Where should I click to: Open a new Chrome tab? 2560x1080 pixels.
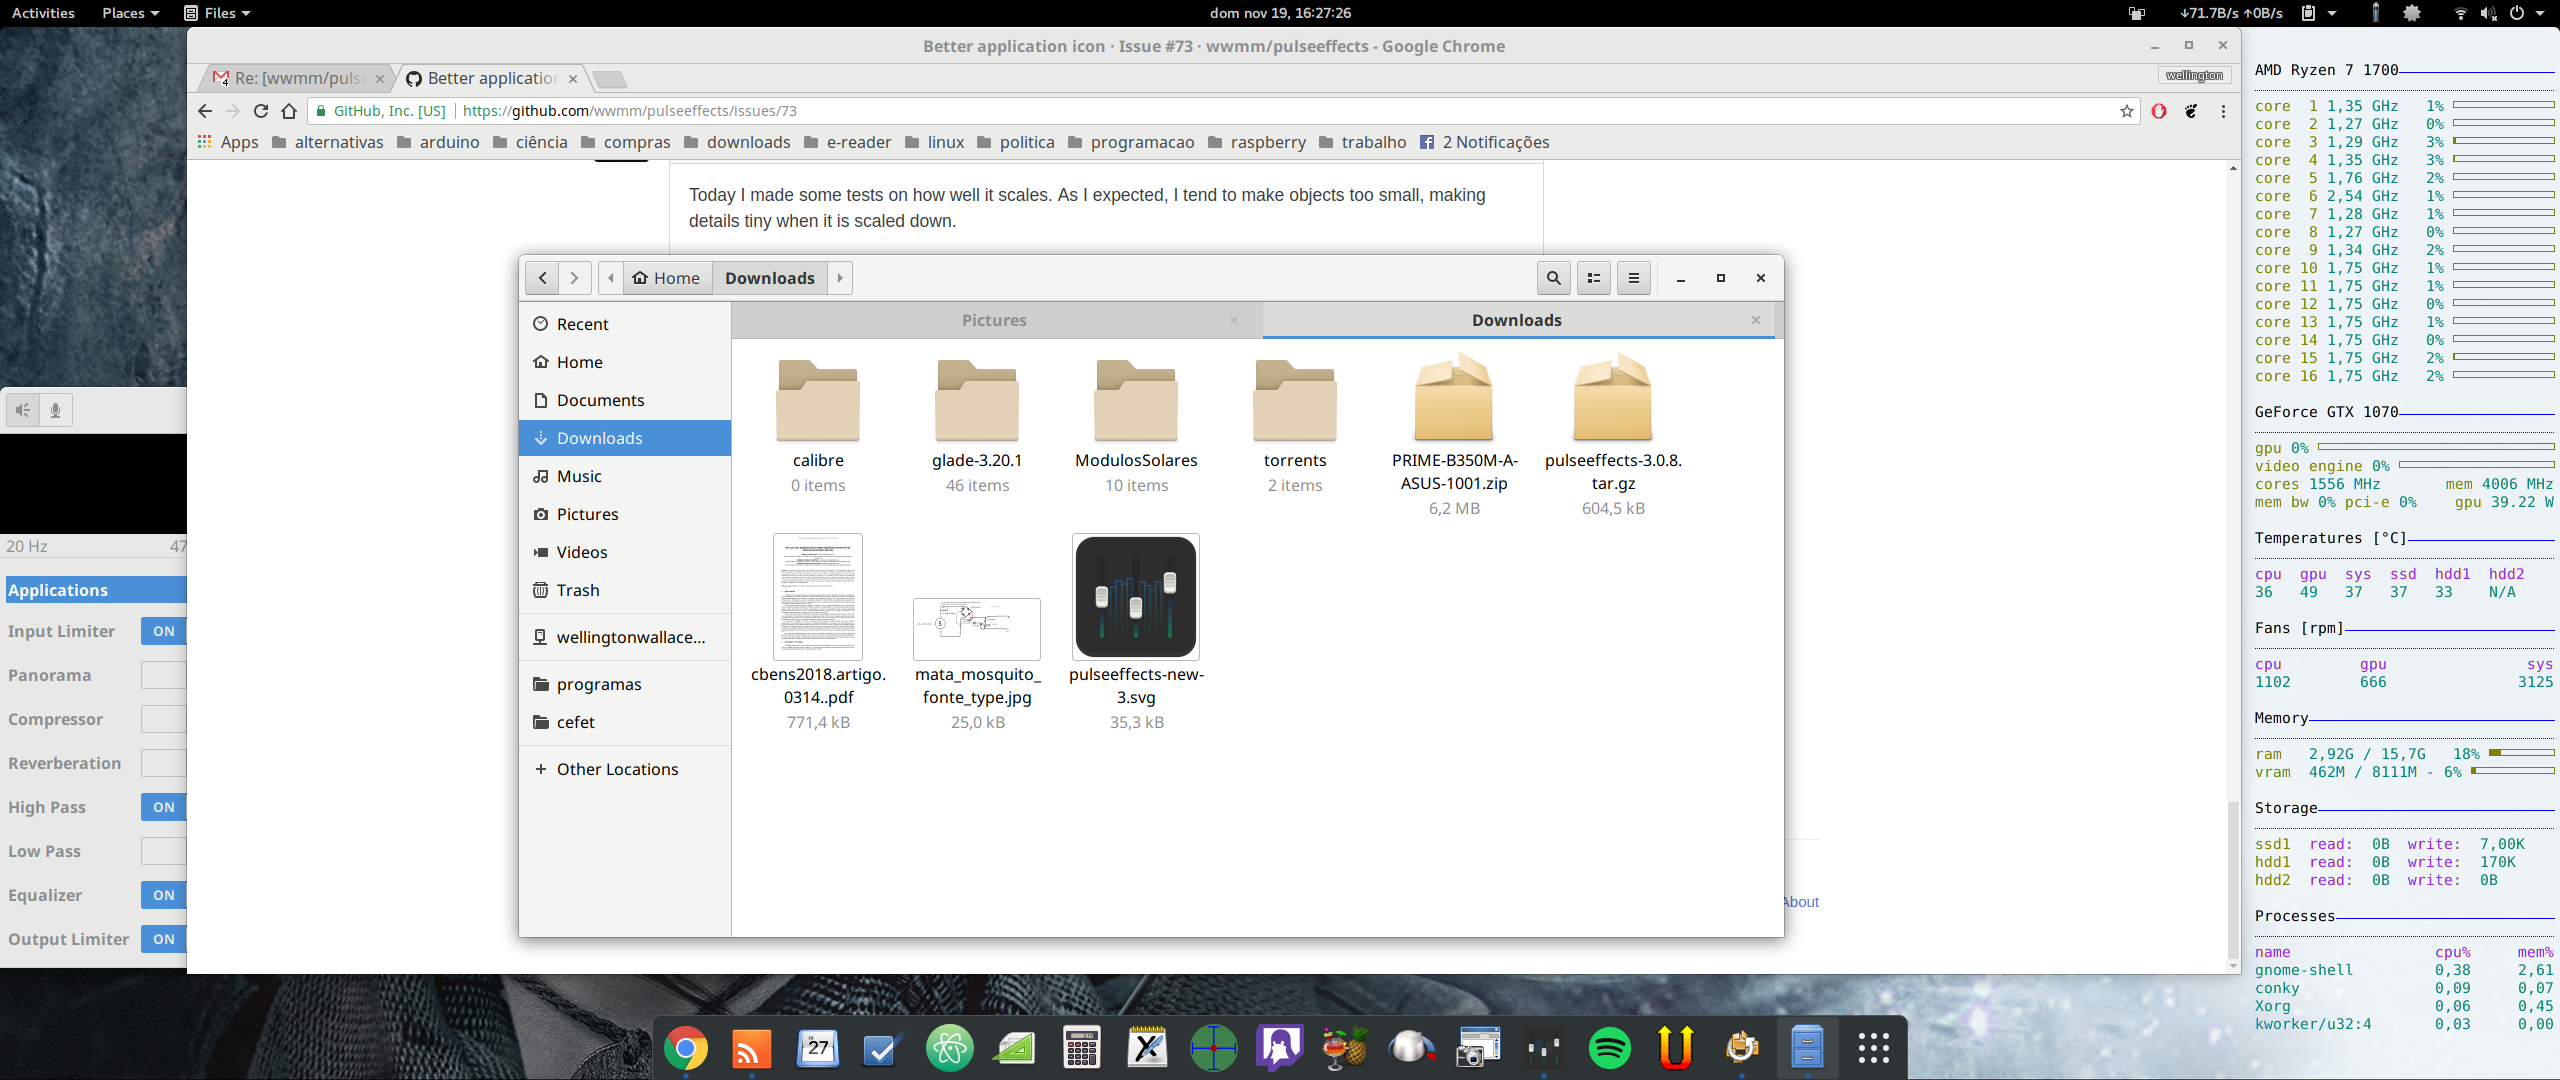click(609, 78)
